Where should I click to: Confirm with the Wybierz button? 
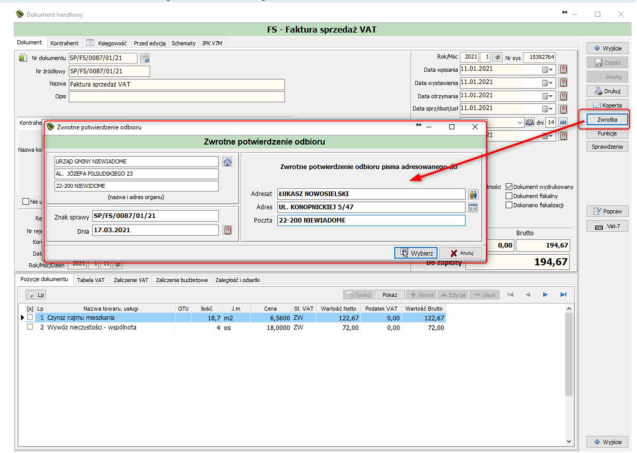[416, 253]
